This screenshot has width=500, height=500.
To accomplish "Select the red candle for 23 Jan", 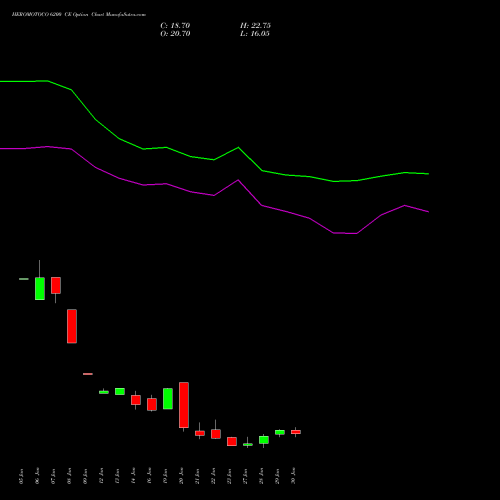I will click(x=232, y=442).
